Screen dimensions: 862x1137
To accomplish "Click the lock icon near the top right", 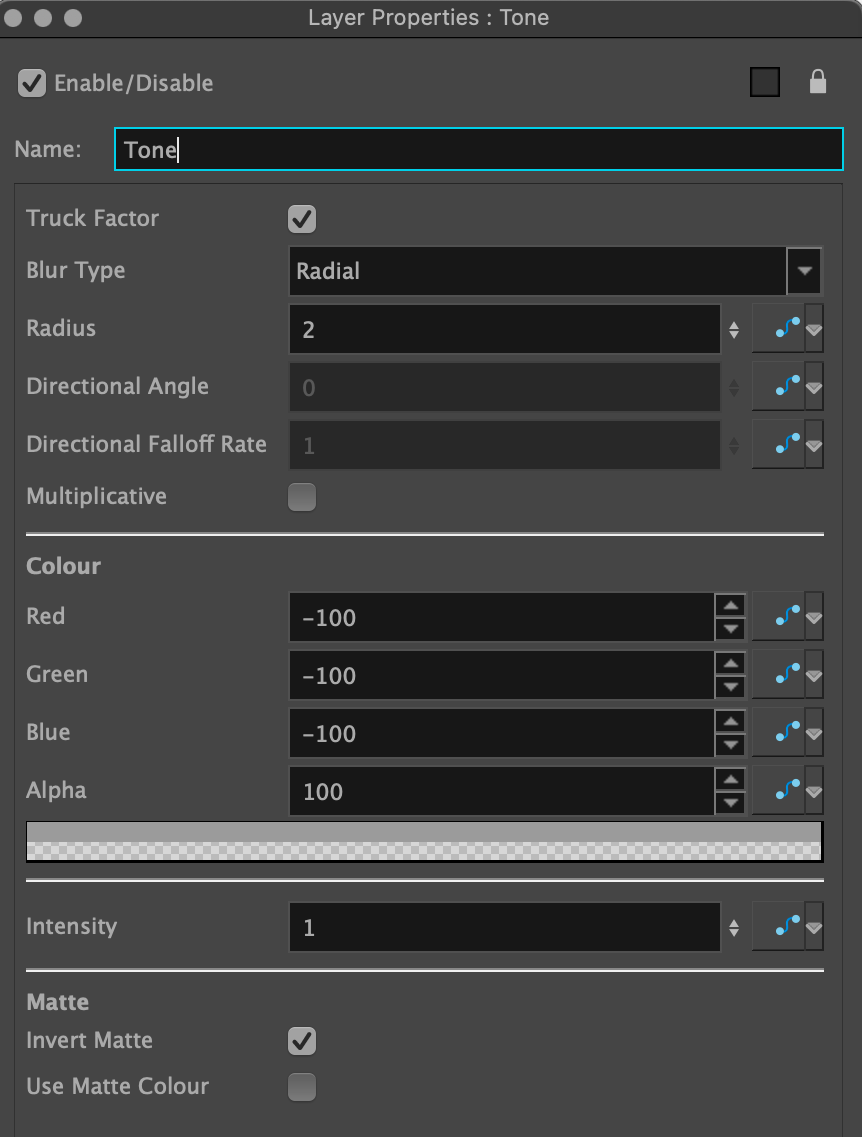I will click(818, 82).
